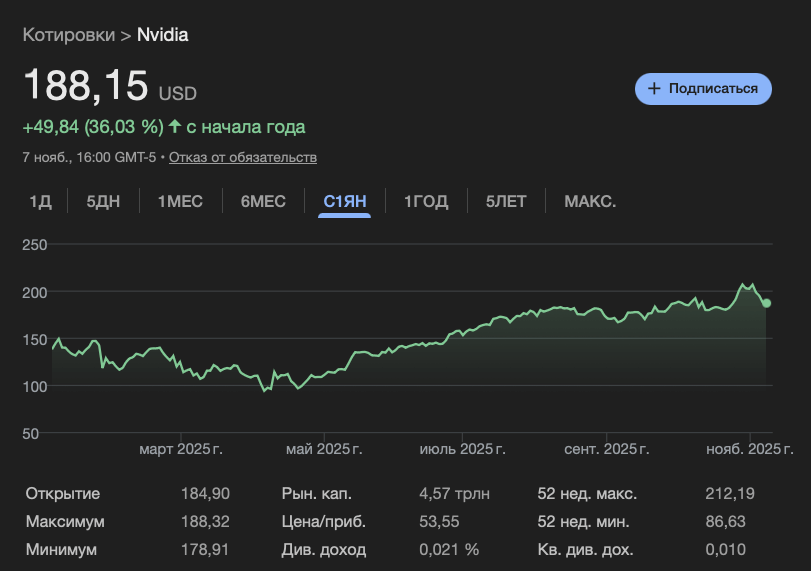The image size is (811, 571).
Task: Click the 100 y-axis label
Action: [35, 386]
